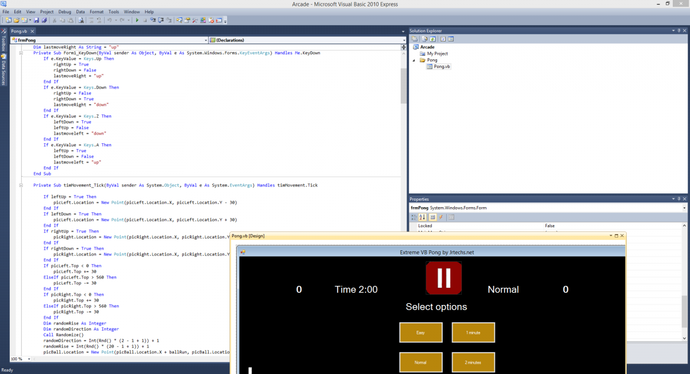Click the Redo toolbar icon
690x374 pixels.
click(122, 20)
